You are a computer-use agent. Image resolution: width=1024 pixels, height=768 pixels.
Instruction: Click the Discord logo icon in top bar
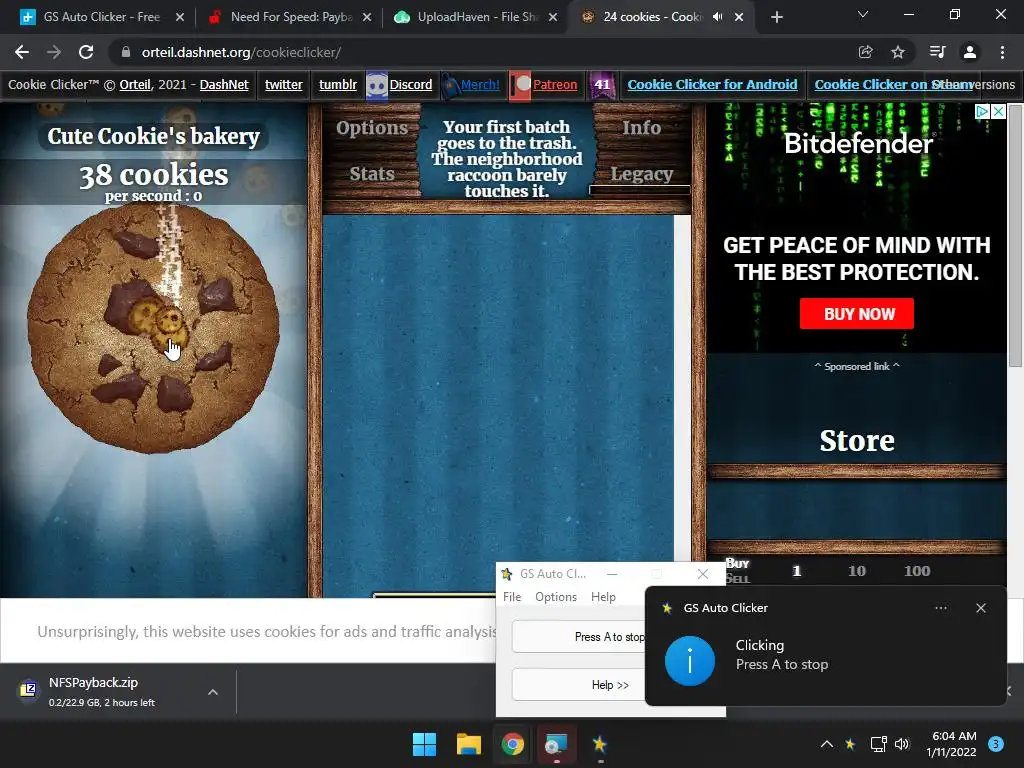coord(377,85)
